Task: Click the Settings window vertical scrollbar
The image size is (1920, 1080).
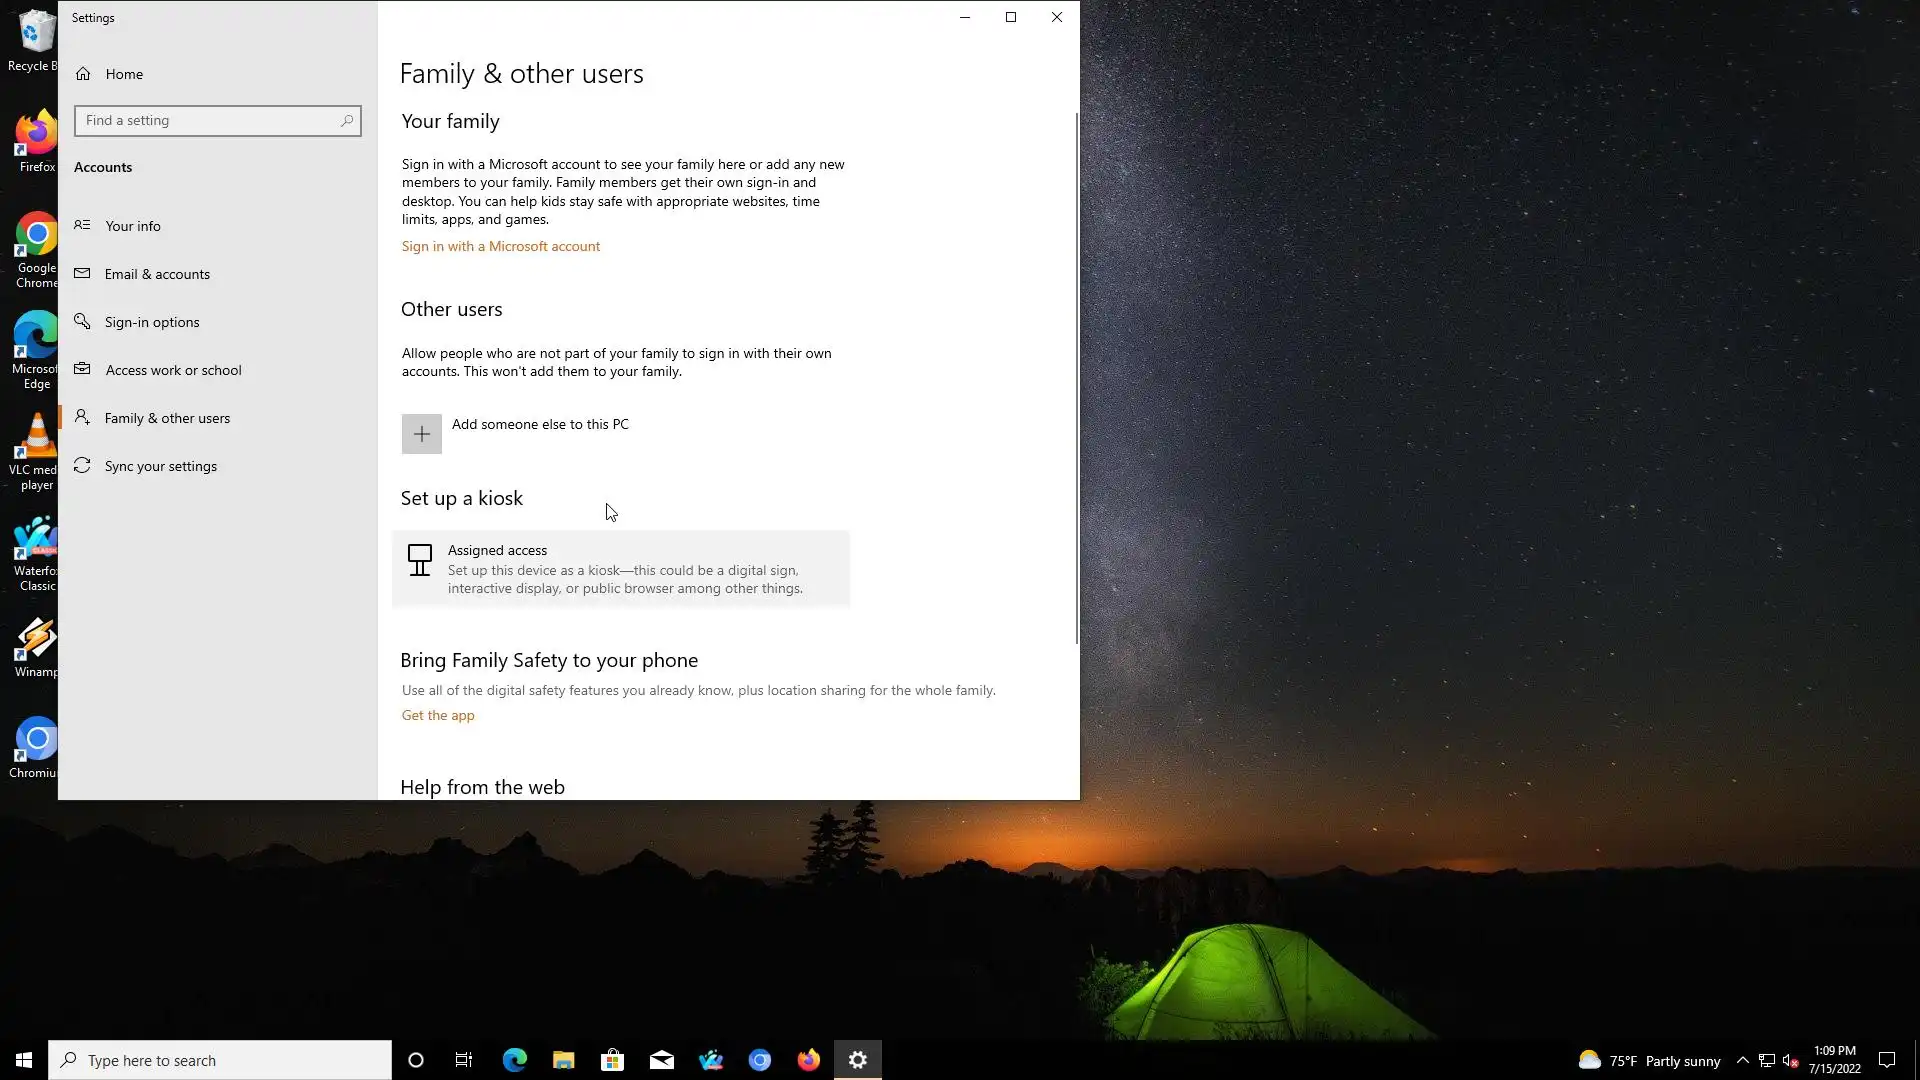Action: [1076, 380]
